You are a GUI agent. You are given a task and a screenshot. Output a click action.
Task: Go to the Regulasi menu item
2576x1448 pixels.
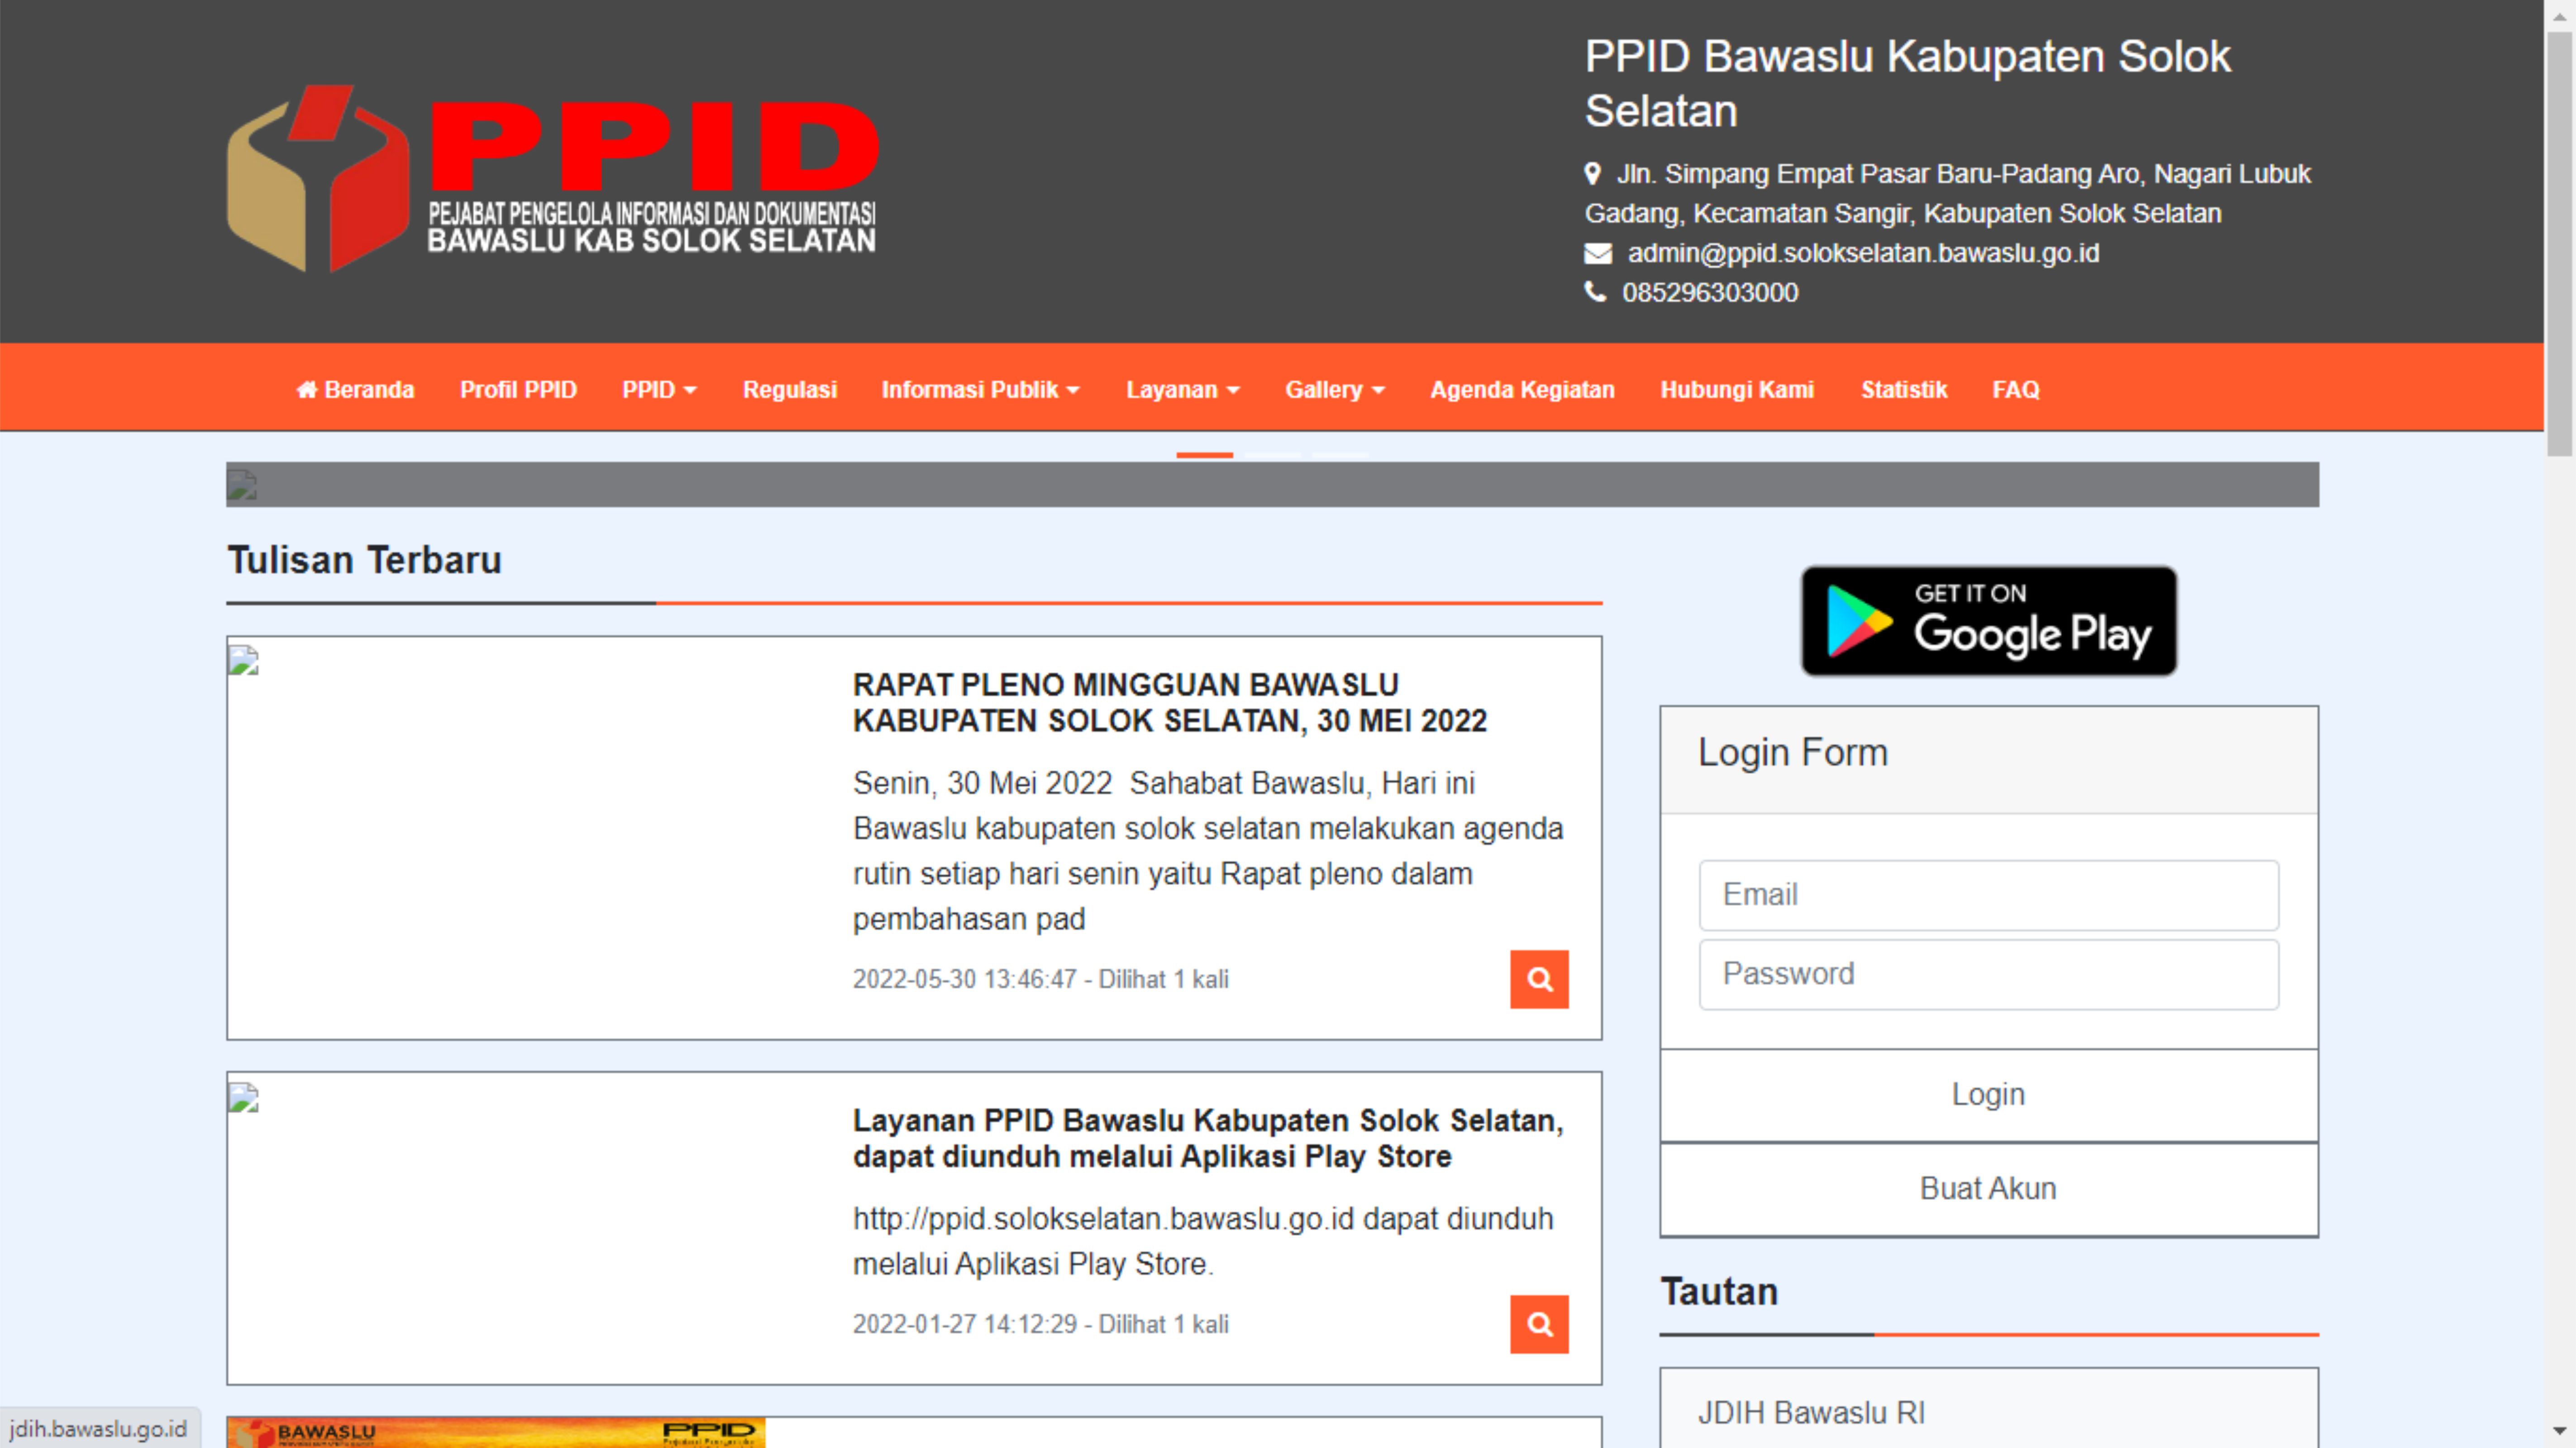789,390
